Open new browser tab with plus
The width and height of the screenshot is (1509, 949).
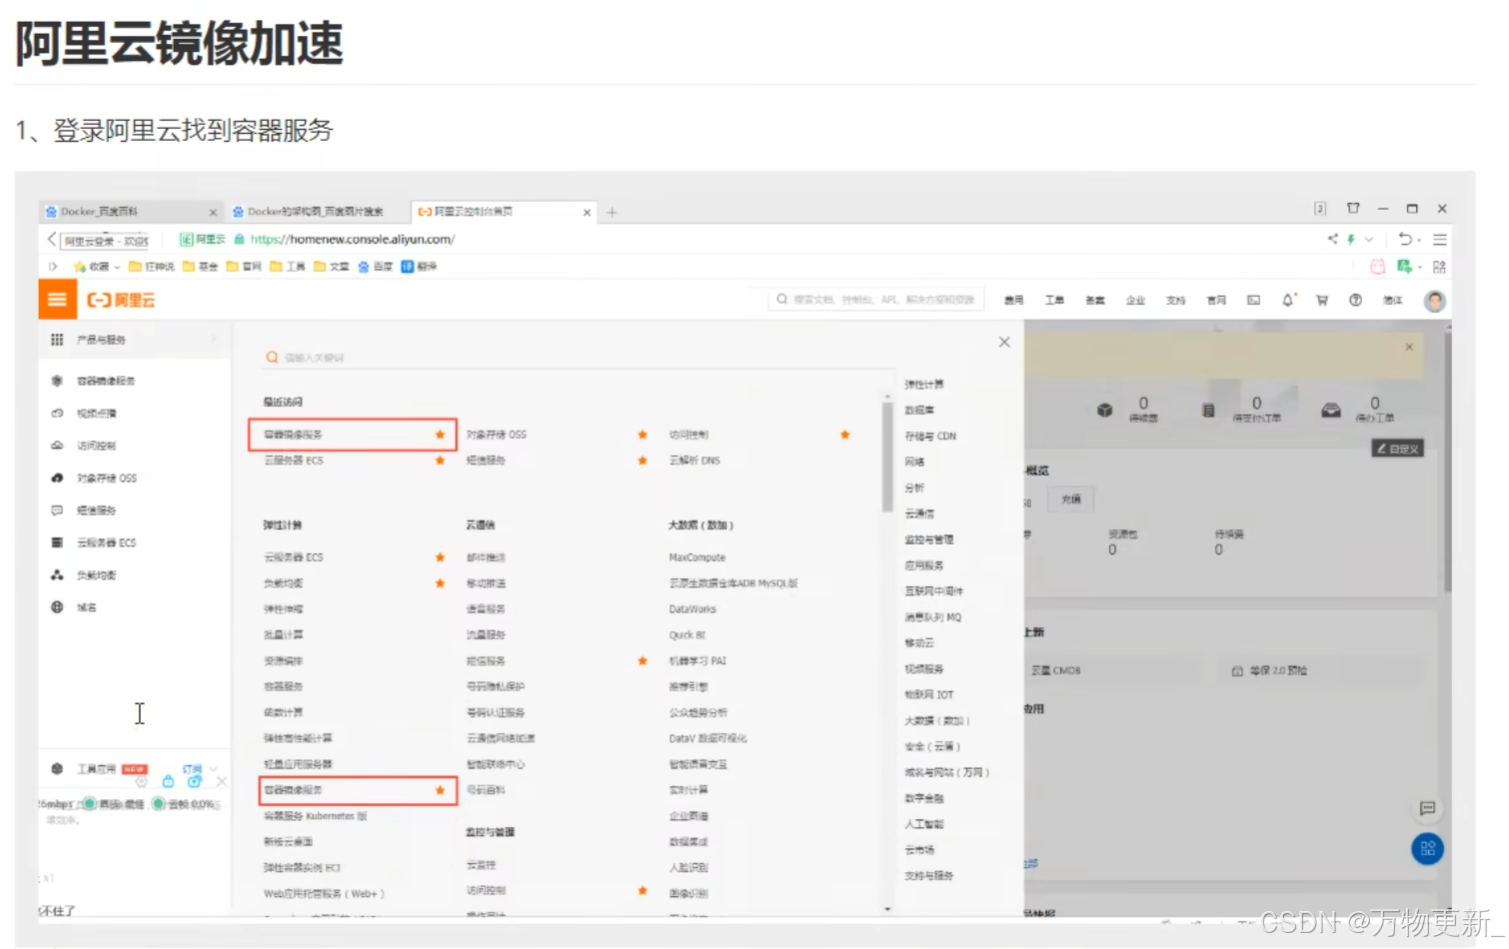coord(612,212)
